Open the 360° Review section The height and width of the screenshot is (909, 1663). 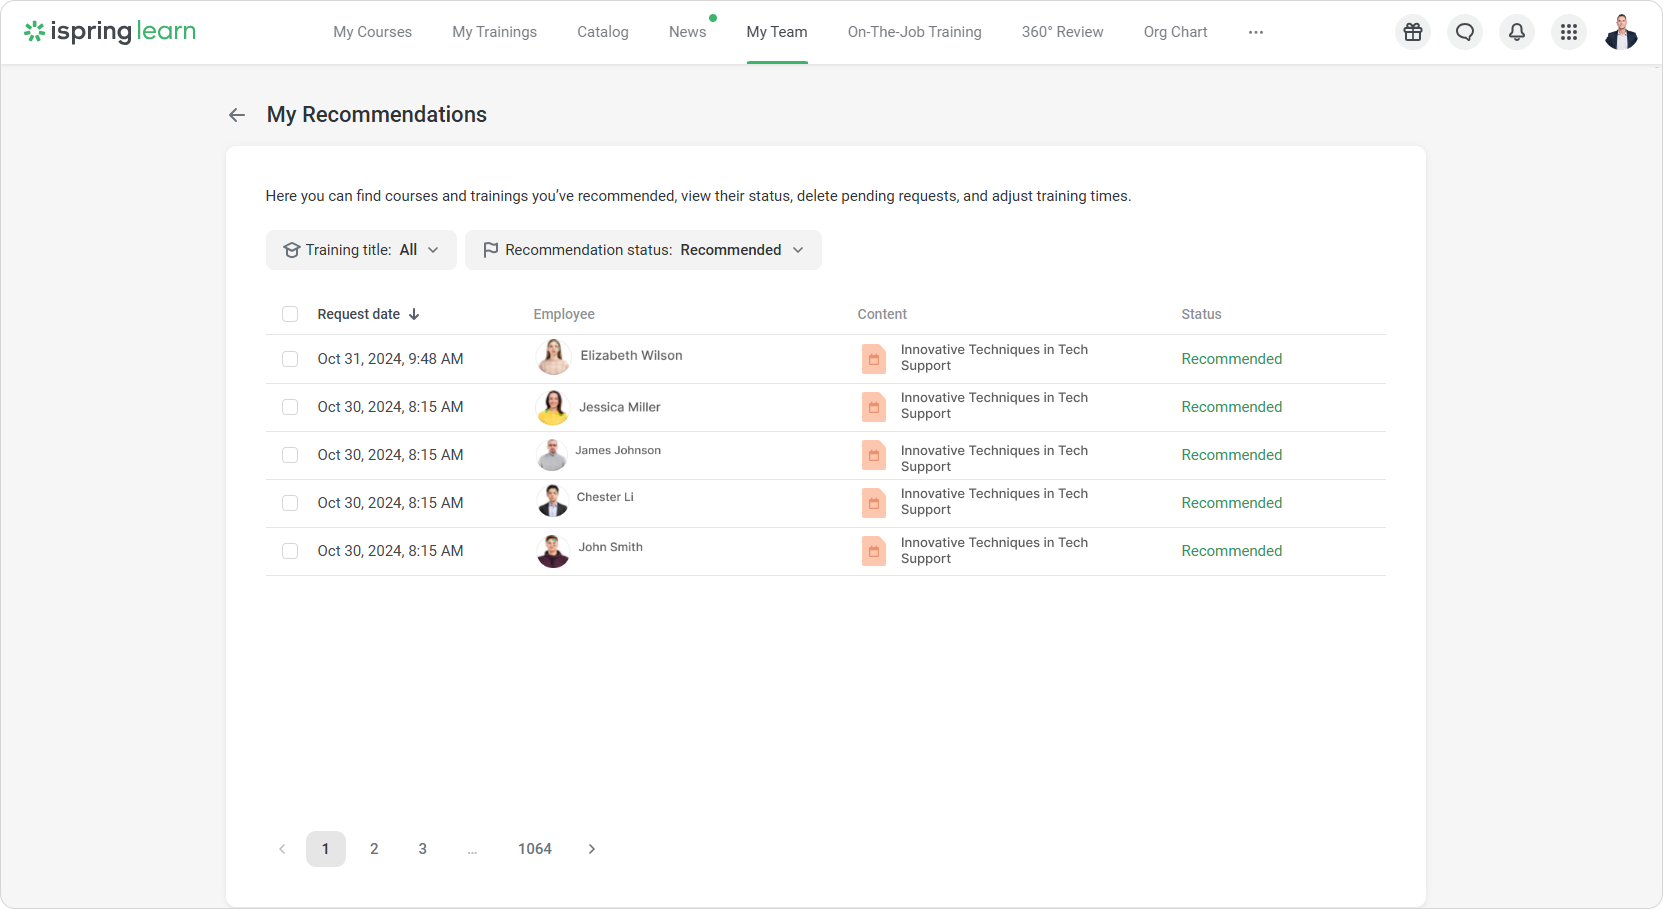tap(1062, 31)
